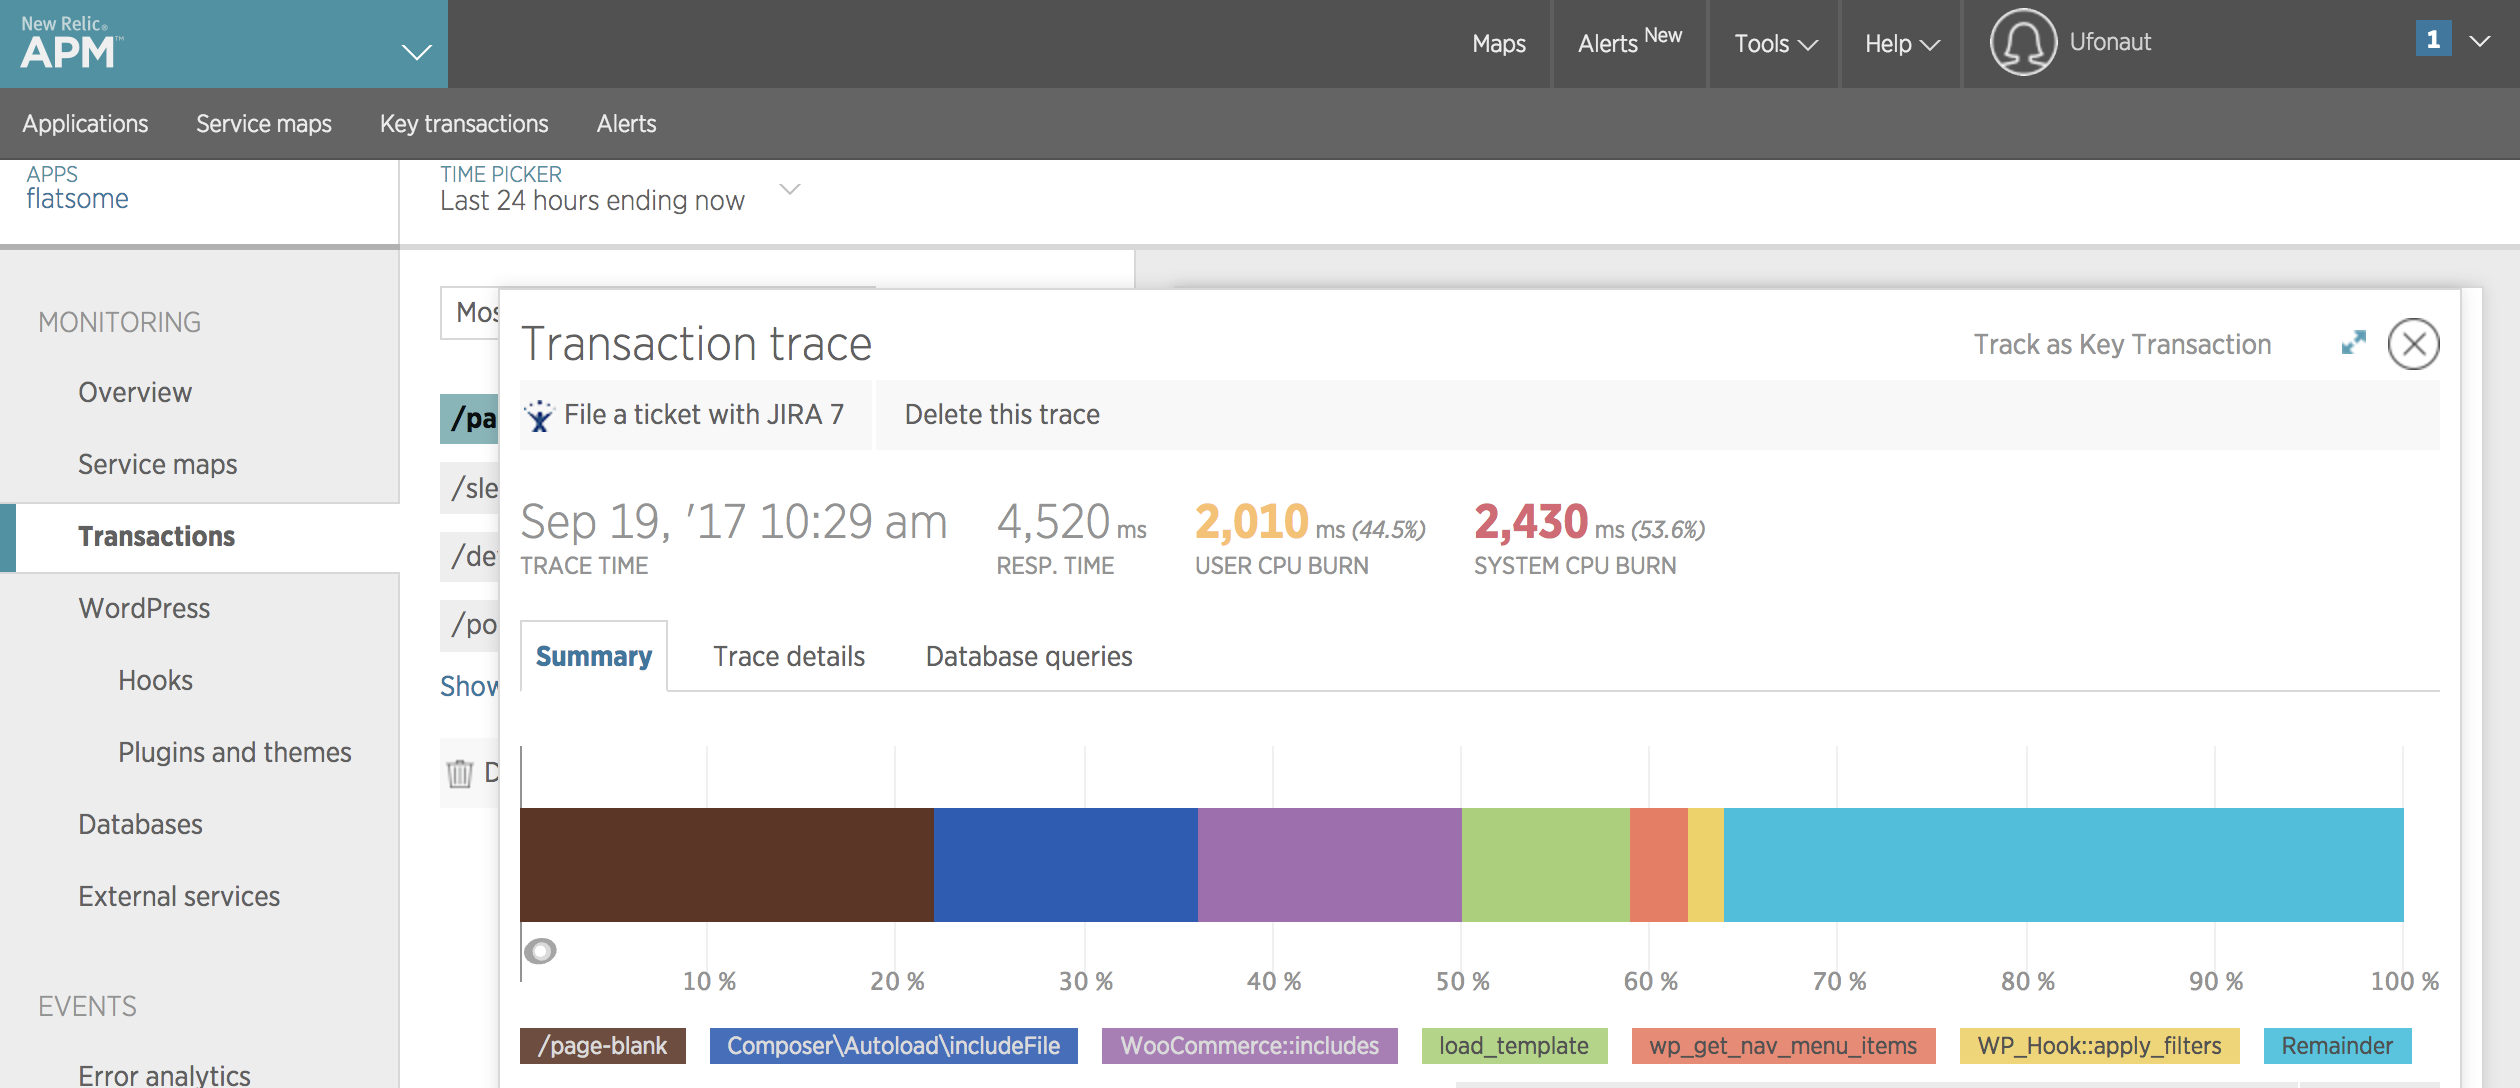Switch to the Trace details tab
The image size is (2520, 1088).
(x=789, y=656)
